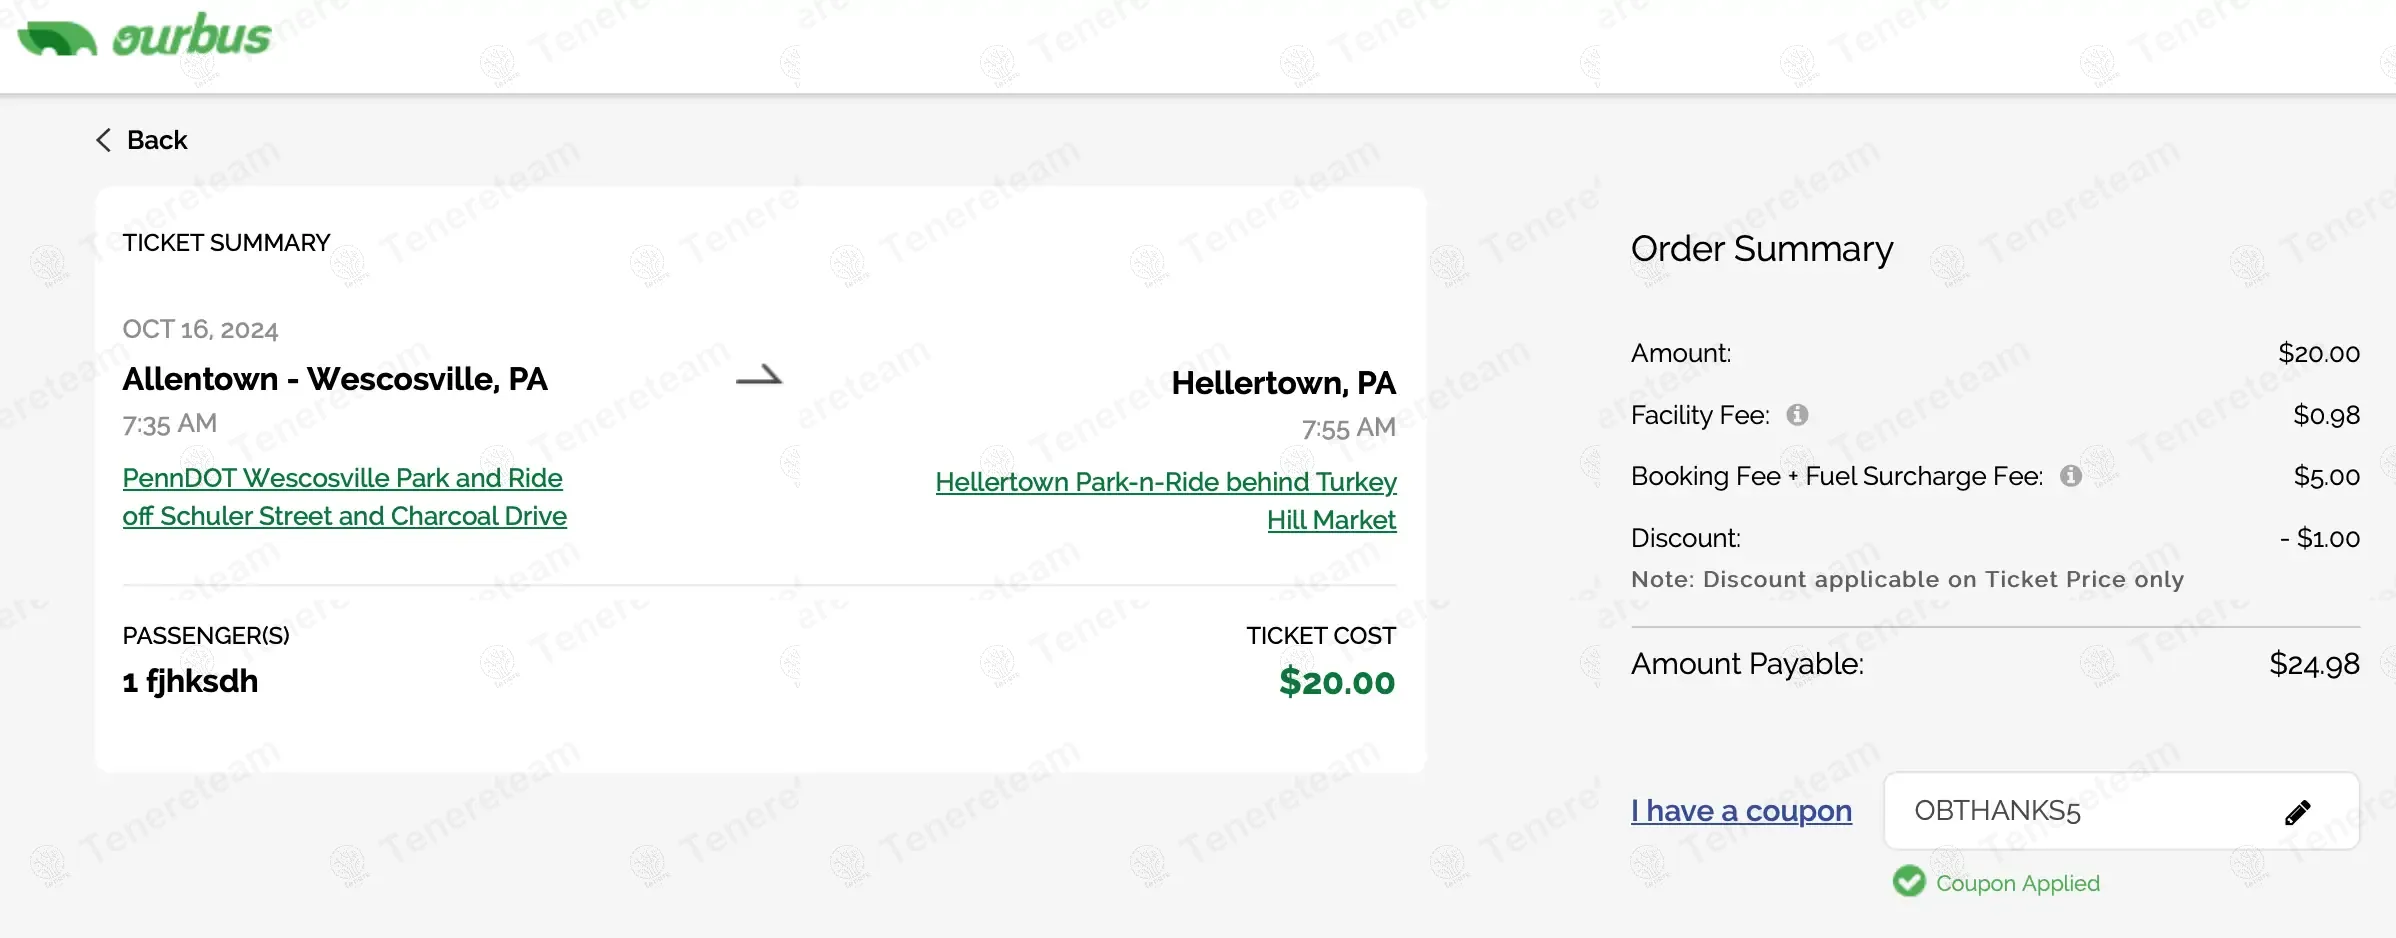Click passenger name fjhksdh
The width and height of the screenshot is (2396, 938).
point(201,681)
